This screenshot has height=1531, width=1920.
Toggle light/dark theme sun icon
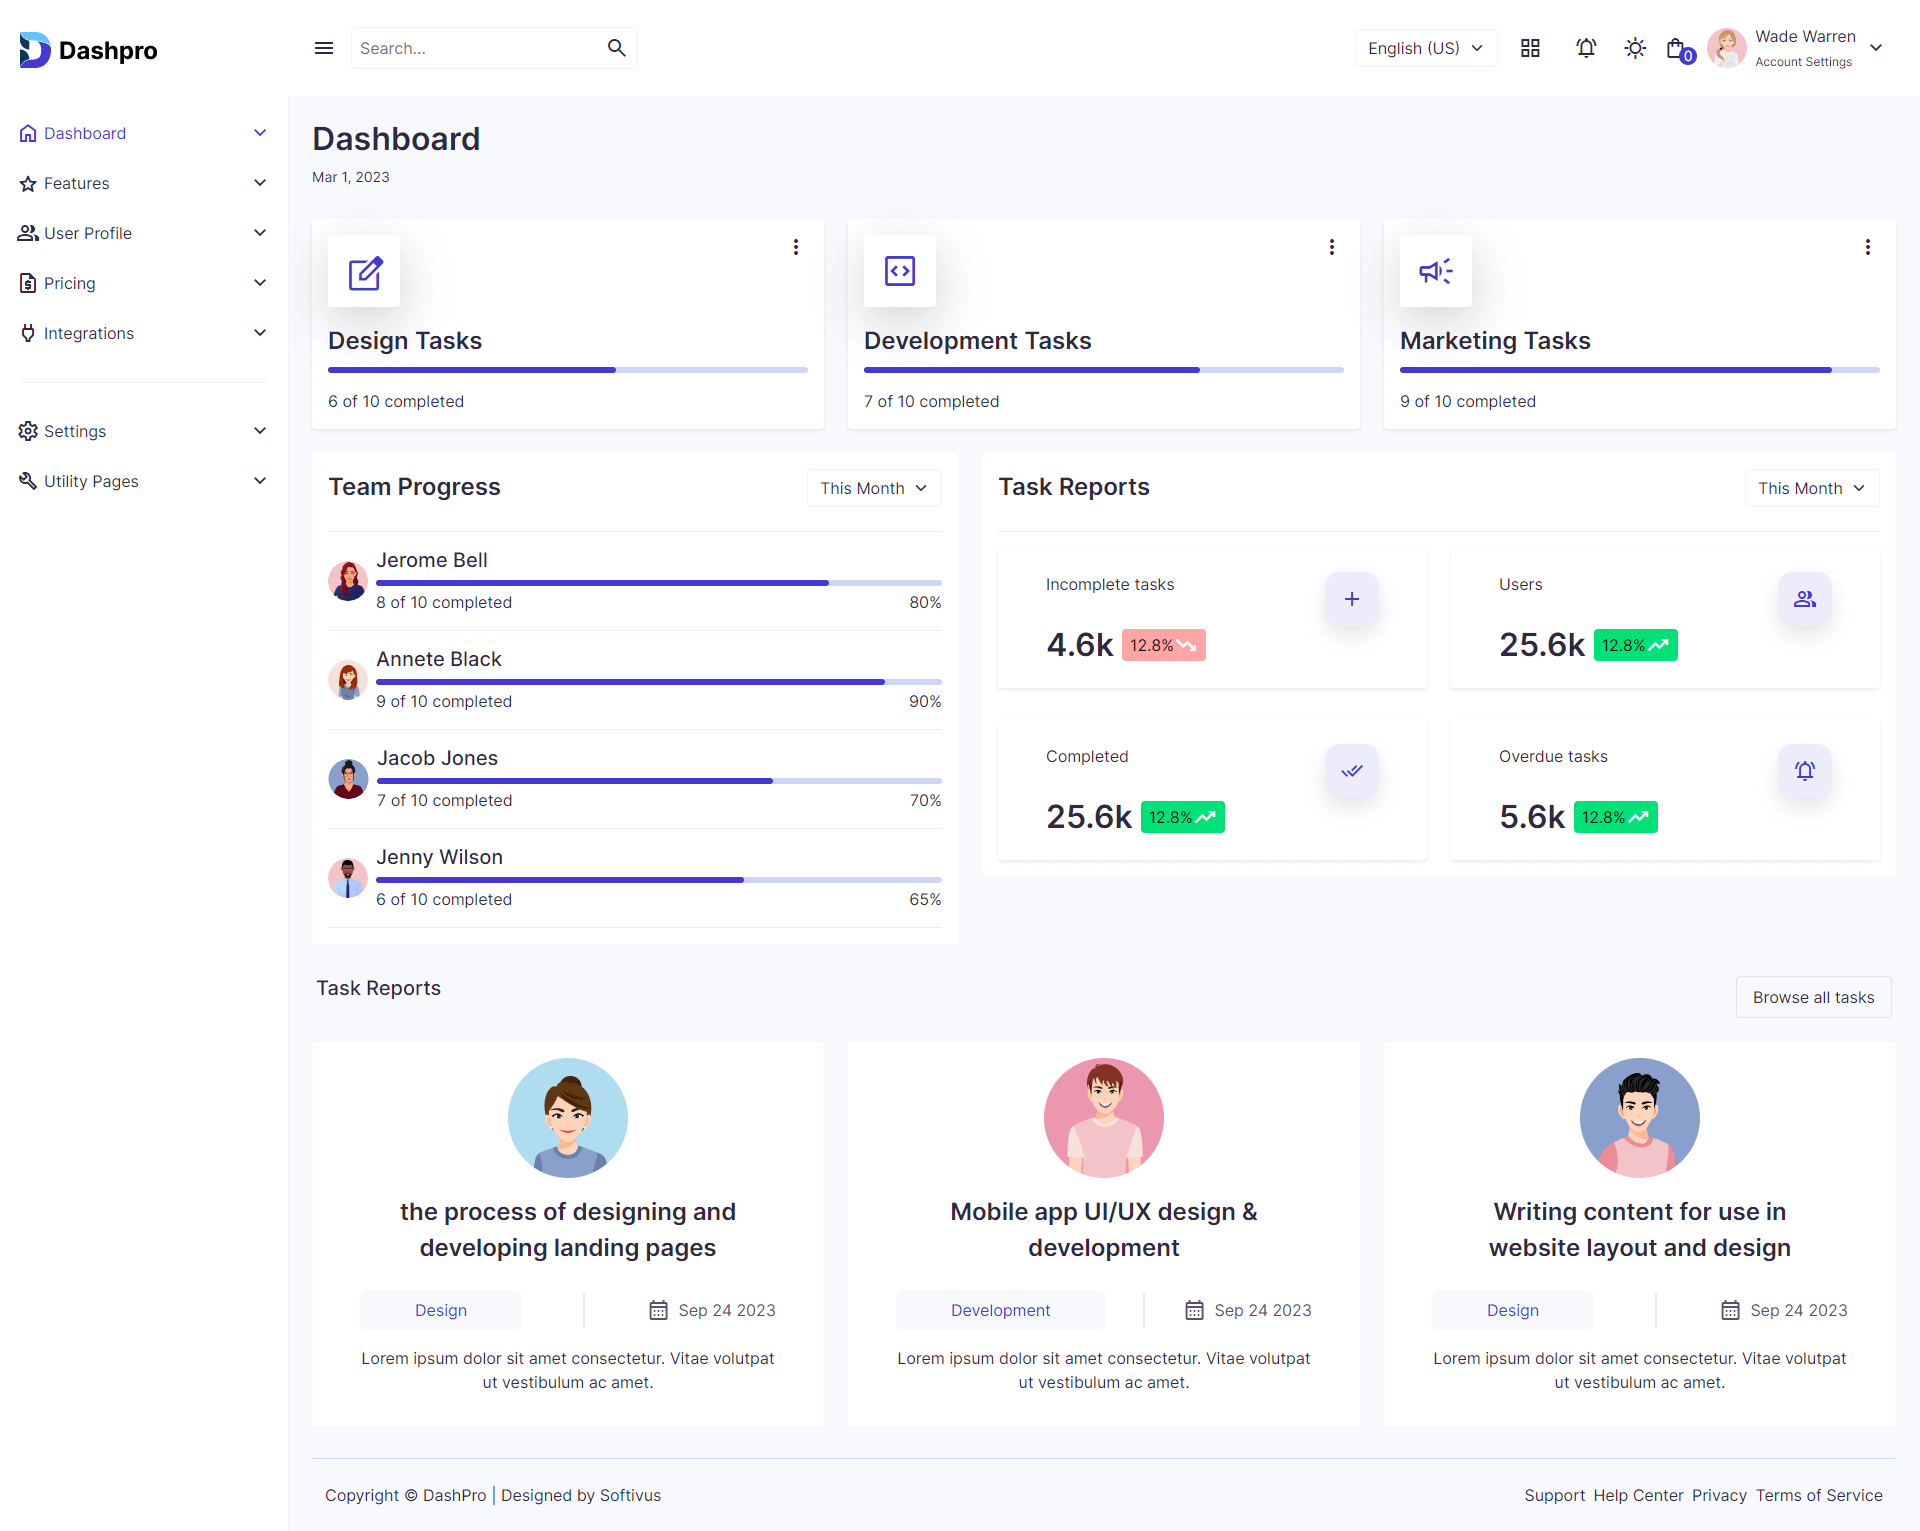click(1634, 48)
